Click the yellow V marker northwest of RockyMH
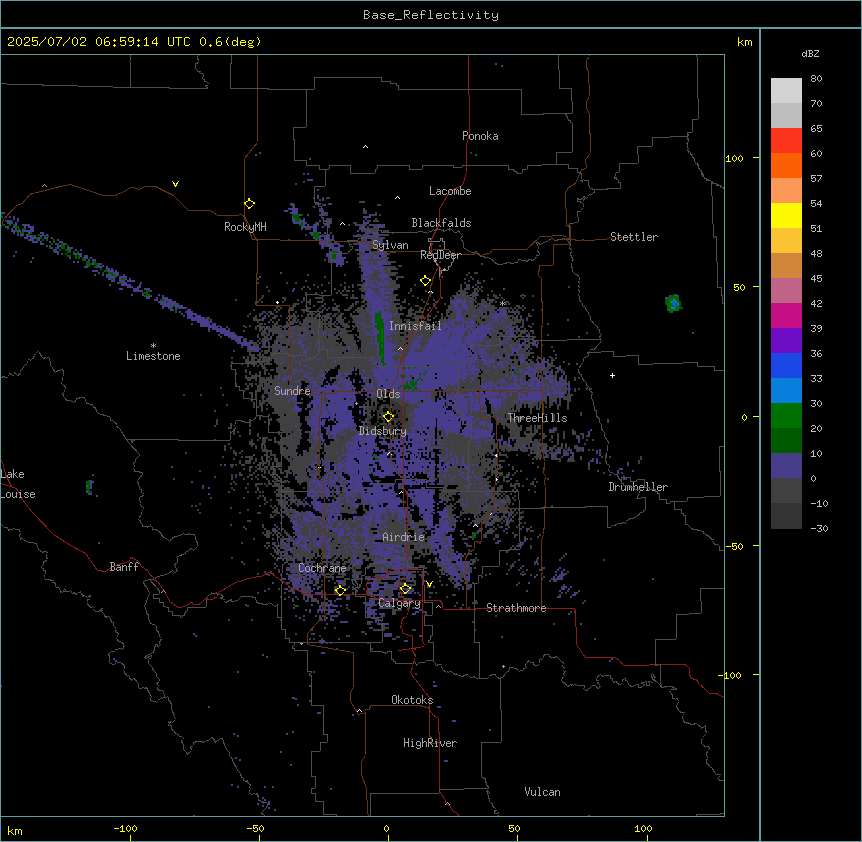Screen dimensions: 862x842 coord(175,184)
